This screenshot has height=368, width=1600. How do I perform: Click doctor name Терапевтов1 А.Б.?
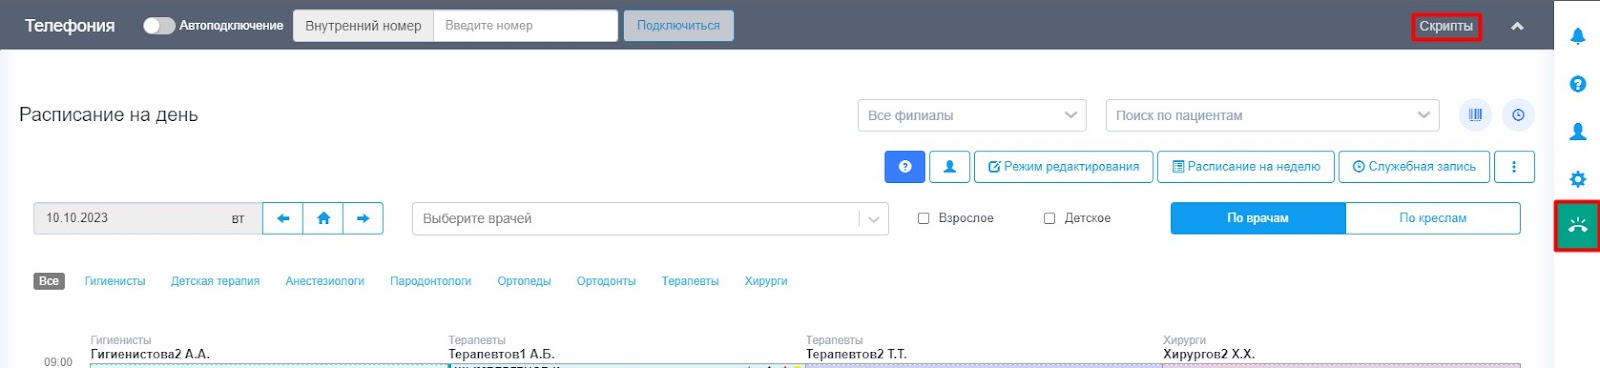point(501,354)
